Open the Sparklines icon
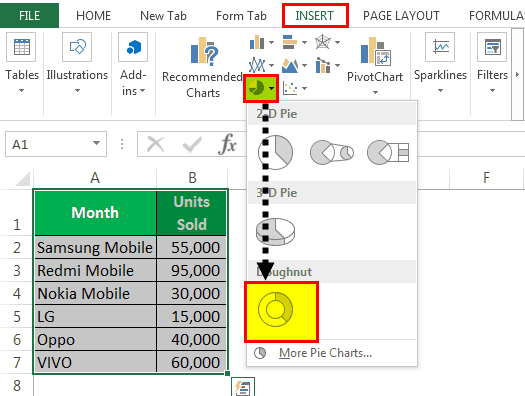Viewport: 525px width, 396px height. pyautogui.click(x=440, y=47)
